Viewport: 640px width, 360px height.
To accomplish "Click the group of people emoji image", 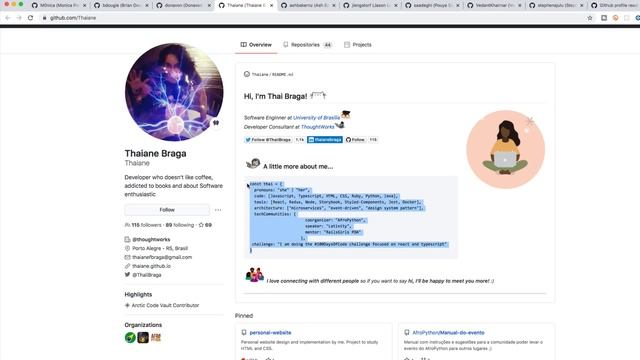I will (254, 275).
